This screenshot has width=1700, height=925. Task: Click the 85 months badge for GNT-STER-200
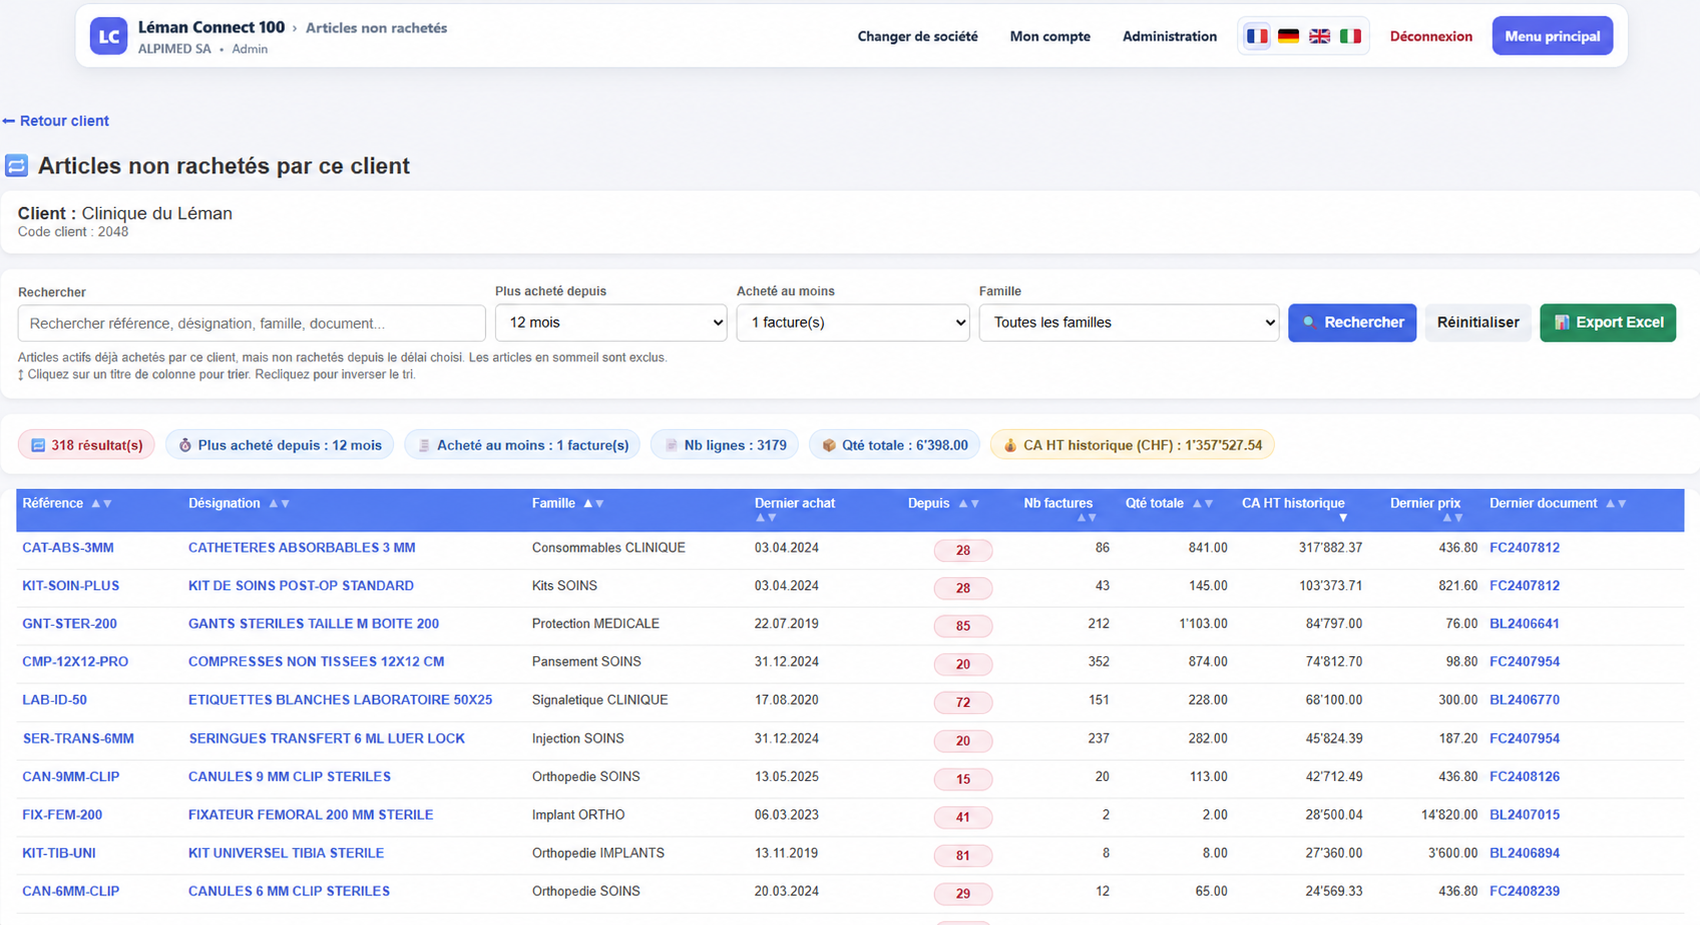point(963,626)
